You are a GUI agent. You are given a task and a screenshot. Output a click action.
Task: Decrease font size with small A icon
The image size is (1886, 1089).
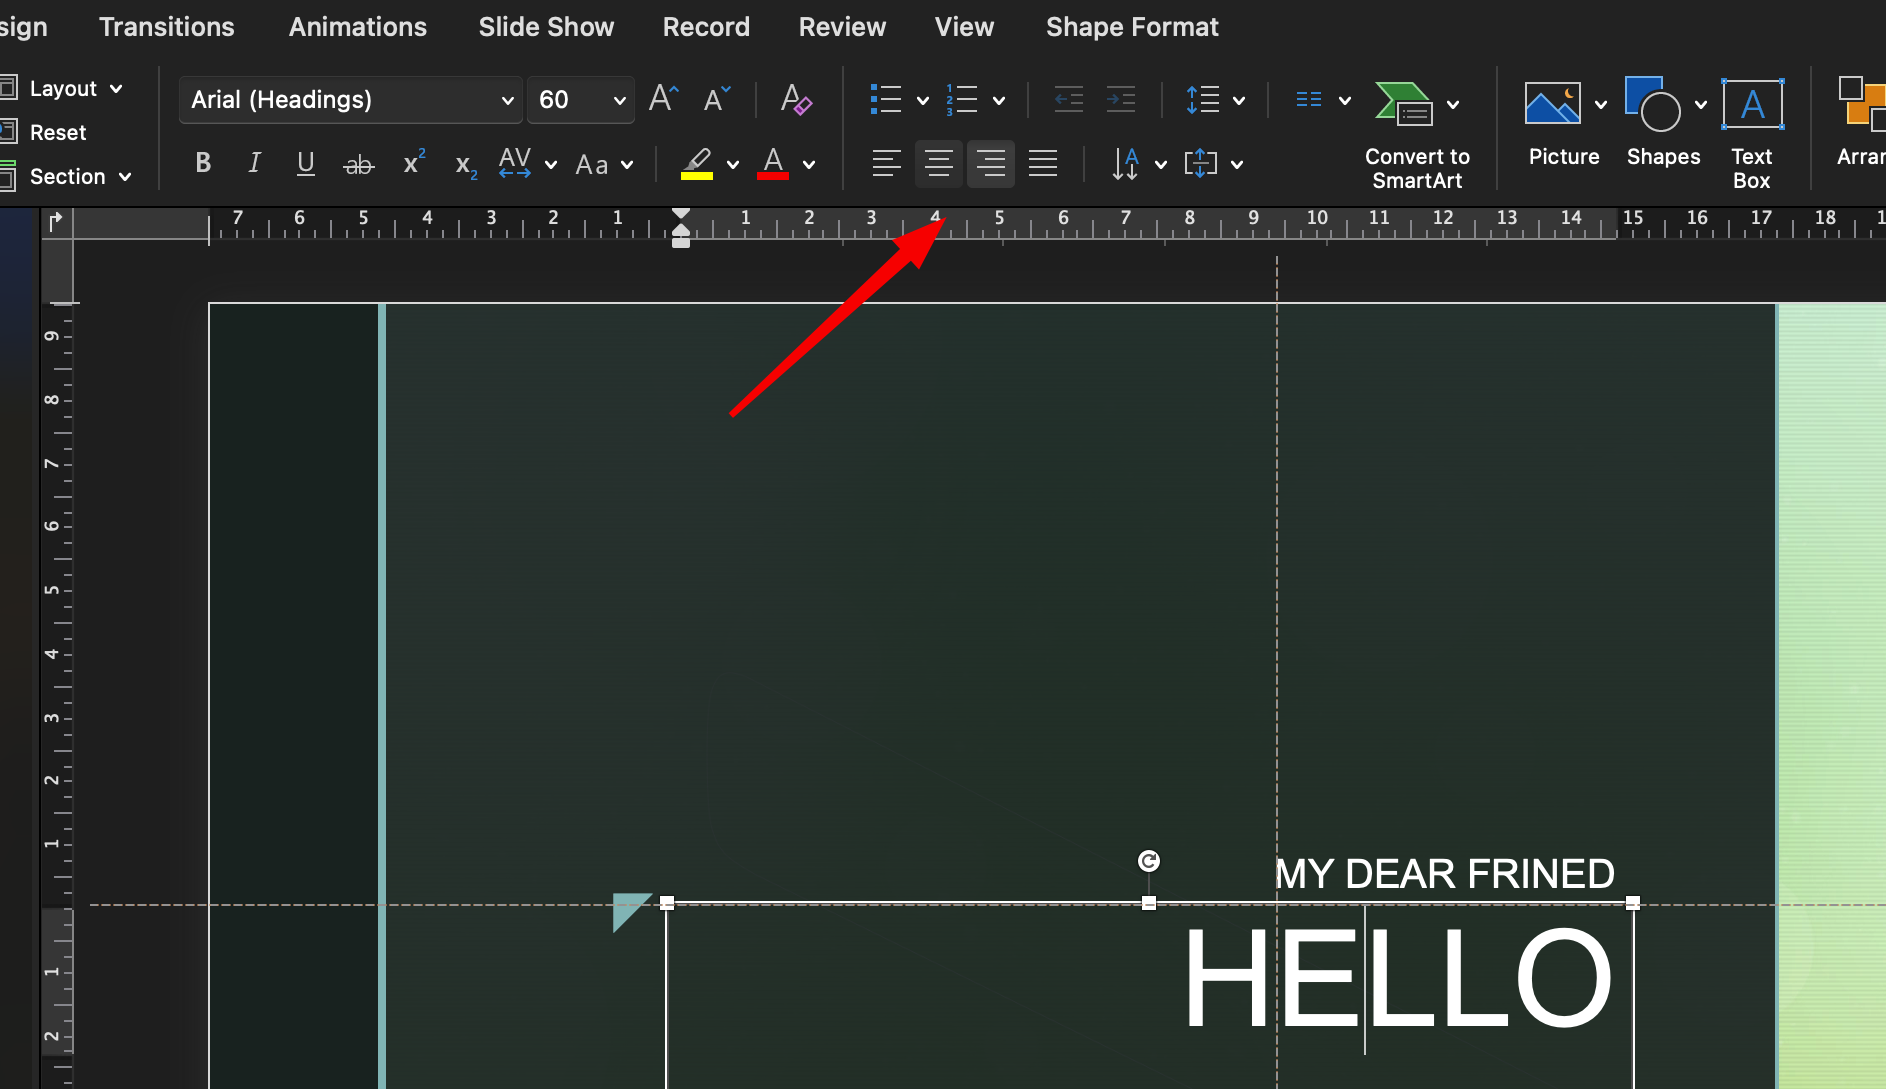717,99
